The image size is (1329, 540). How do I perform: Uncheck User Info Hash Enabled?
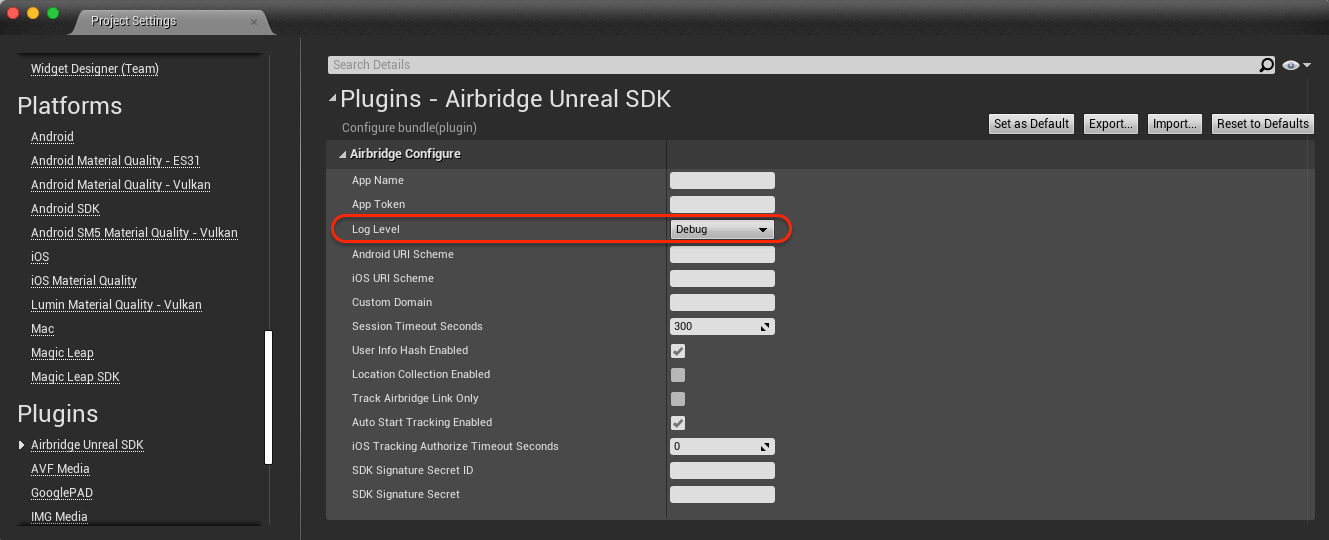tap(678, 351)
